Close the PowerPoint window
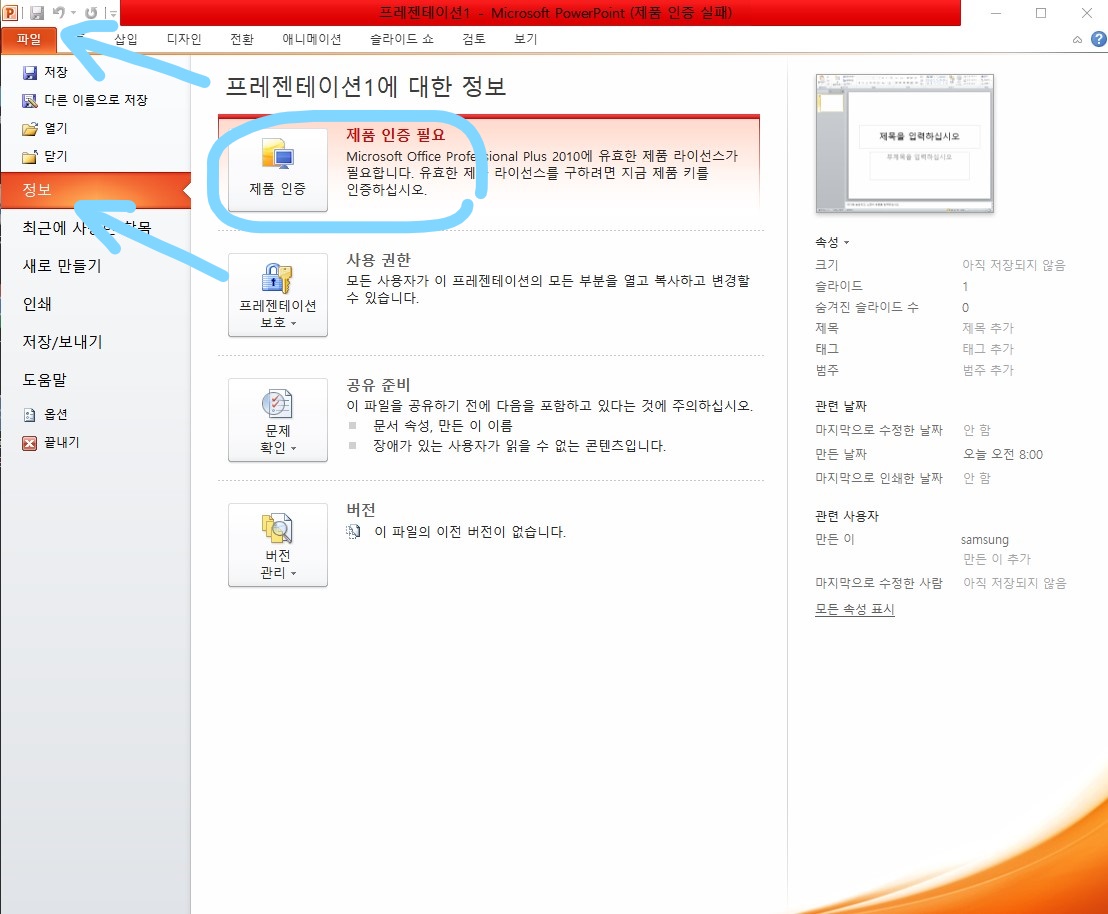1108x914 pixels. pos(1087,13)
